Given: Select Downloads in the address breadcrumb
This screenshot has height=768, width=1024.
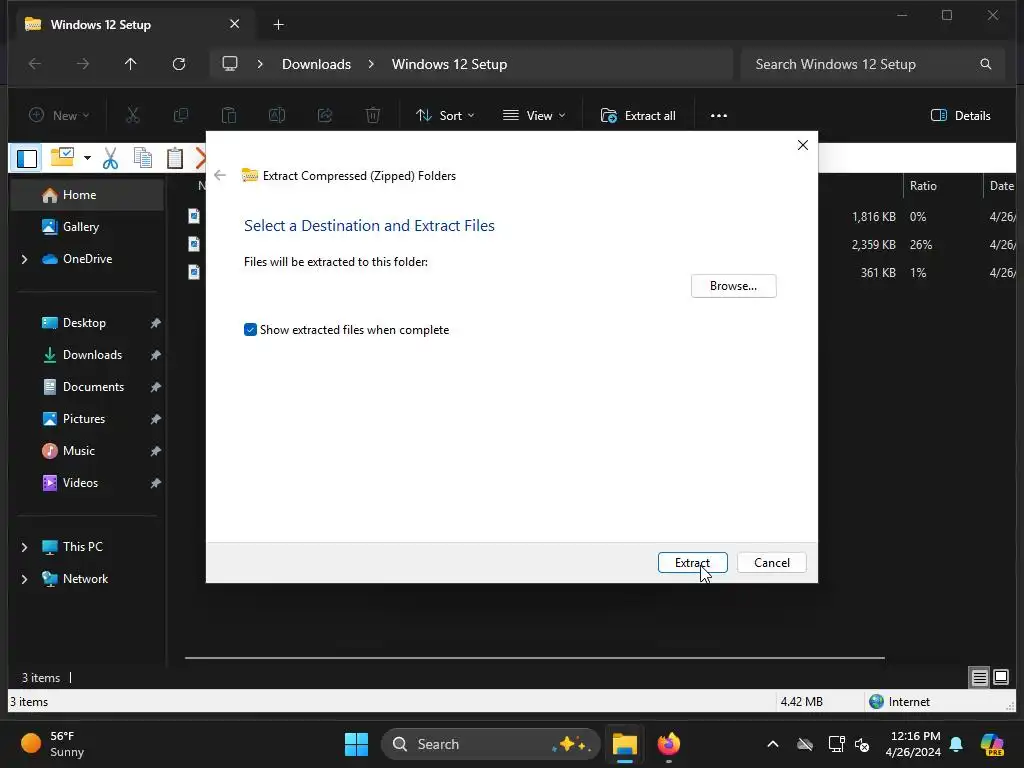Looking at the screenshot, I should [x=316, y=64].
